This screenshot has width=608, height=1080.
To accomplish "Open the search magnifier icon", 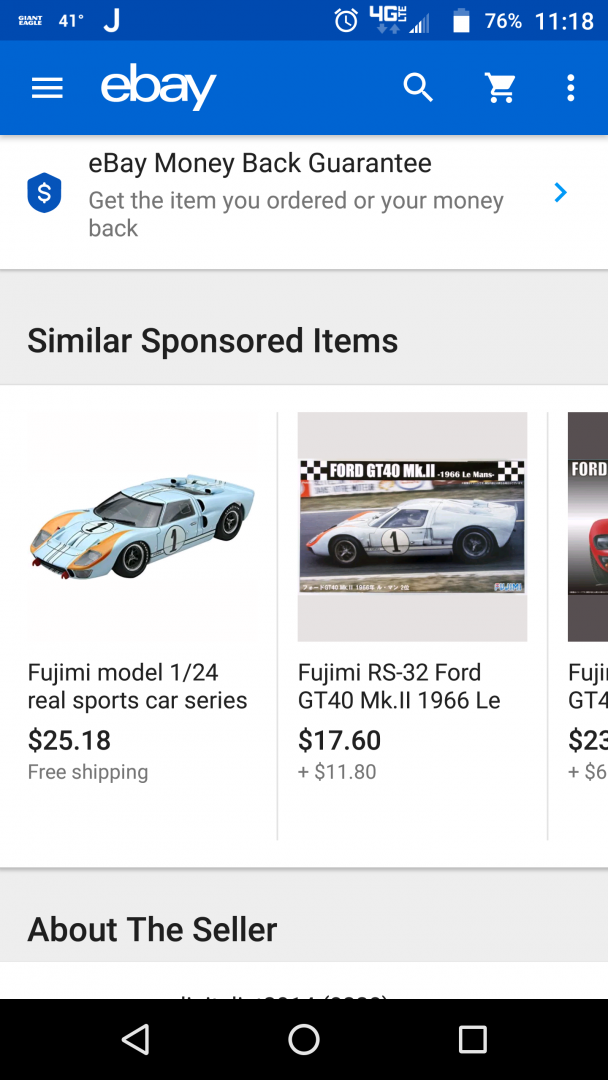I will [x=418, y=88].
